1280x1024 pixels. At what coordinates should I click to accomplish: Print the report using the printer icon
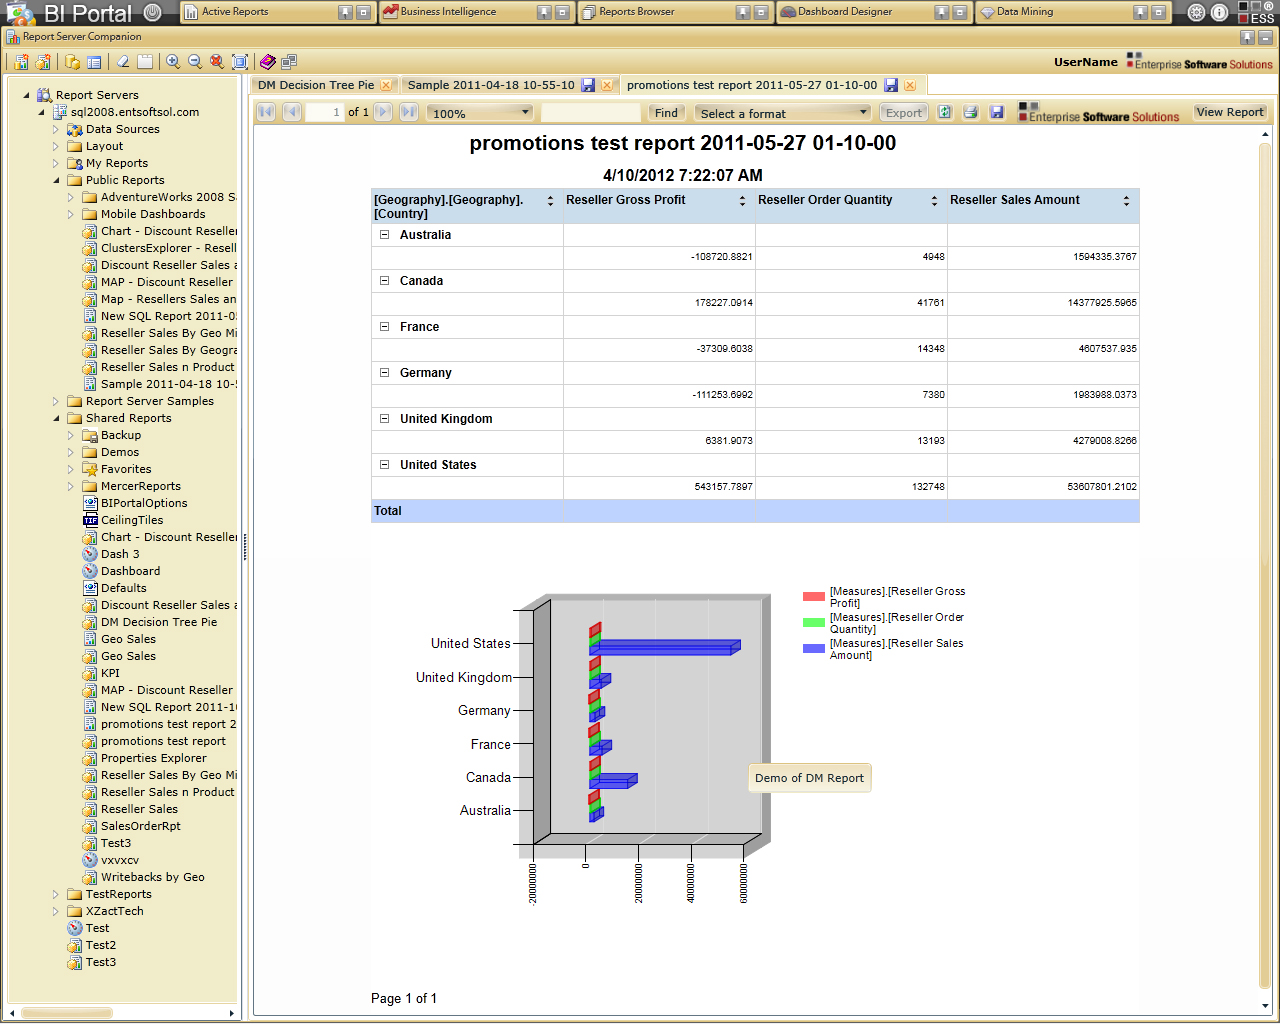[970, 112]
